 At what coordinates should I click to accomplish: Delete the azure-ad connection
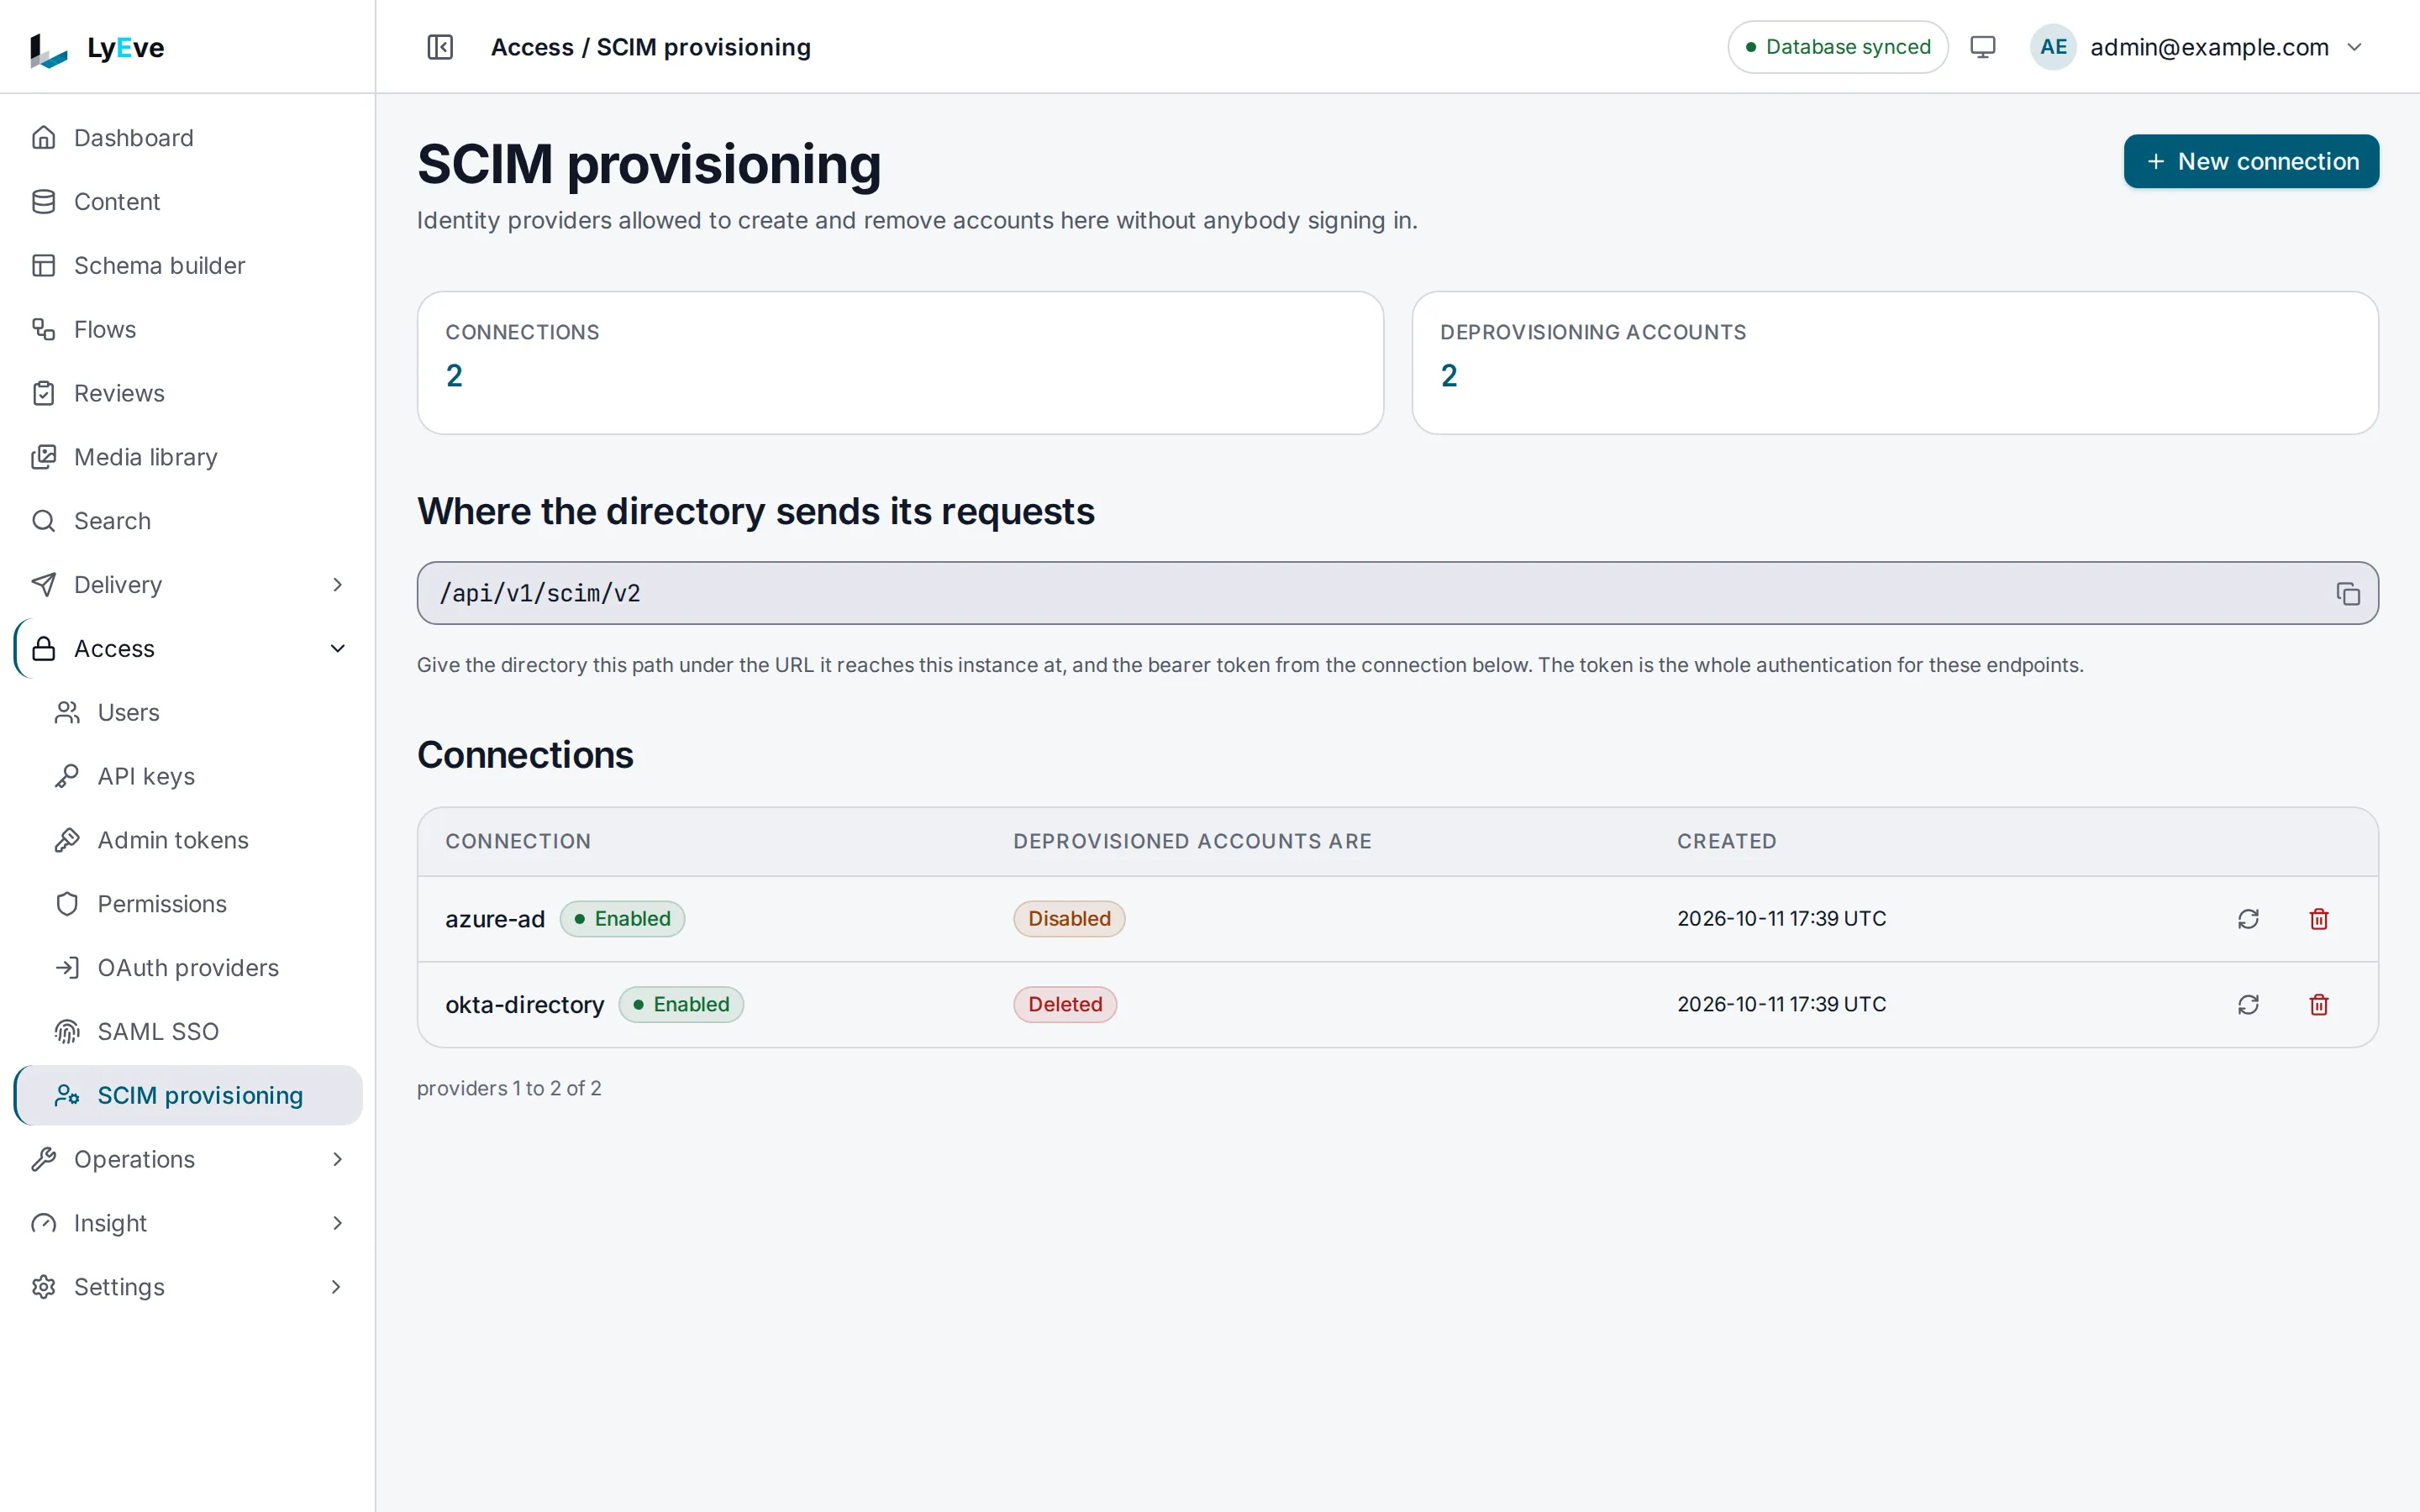[x=2318, y=919]
